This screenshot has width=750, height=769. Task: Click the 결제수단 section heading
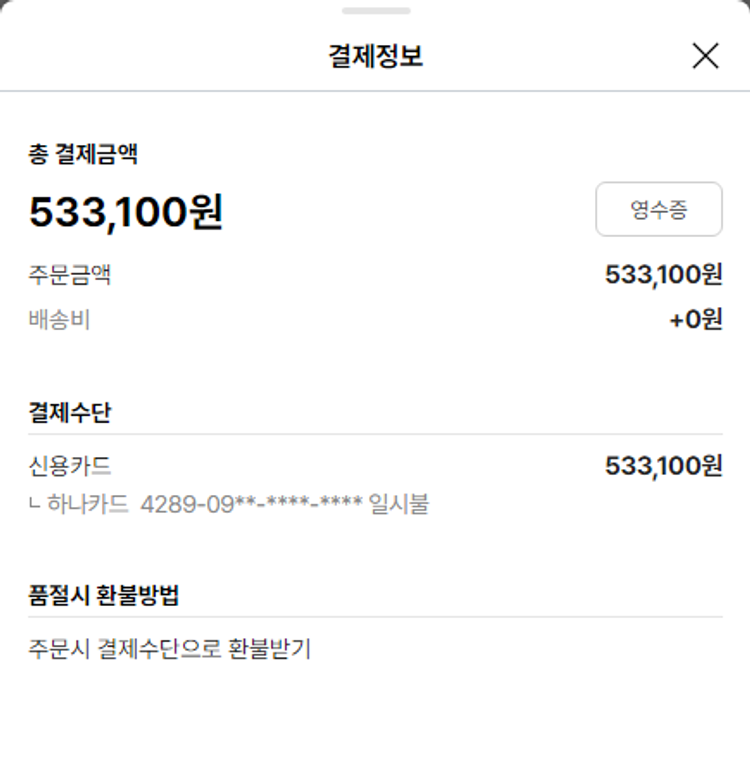coord(70,412)
